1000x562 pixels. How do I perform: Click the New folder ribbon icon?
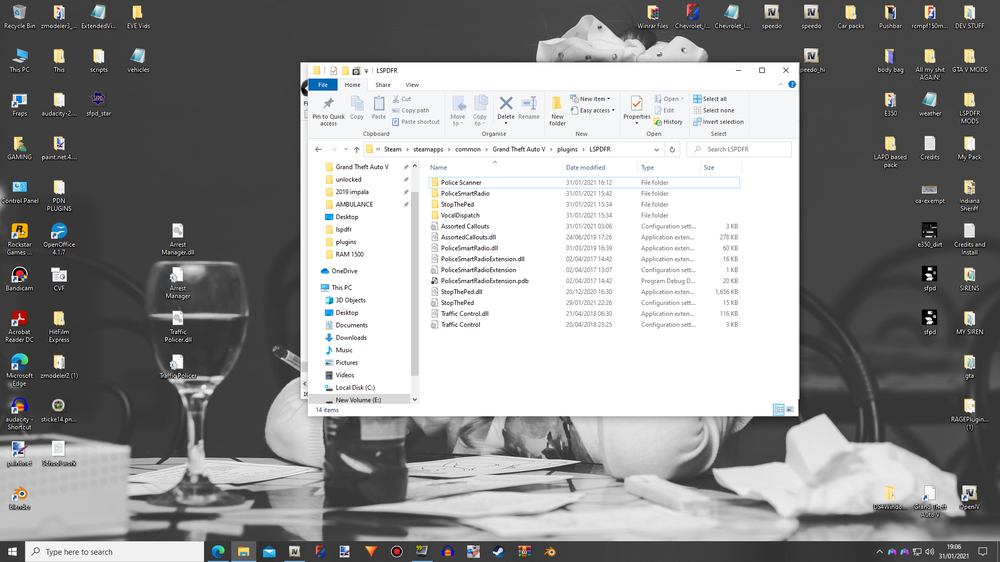point(557,106)
